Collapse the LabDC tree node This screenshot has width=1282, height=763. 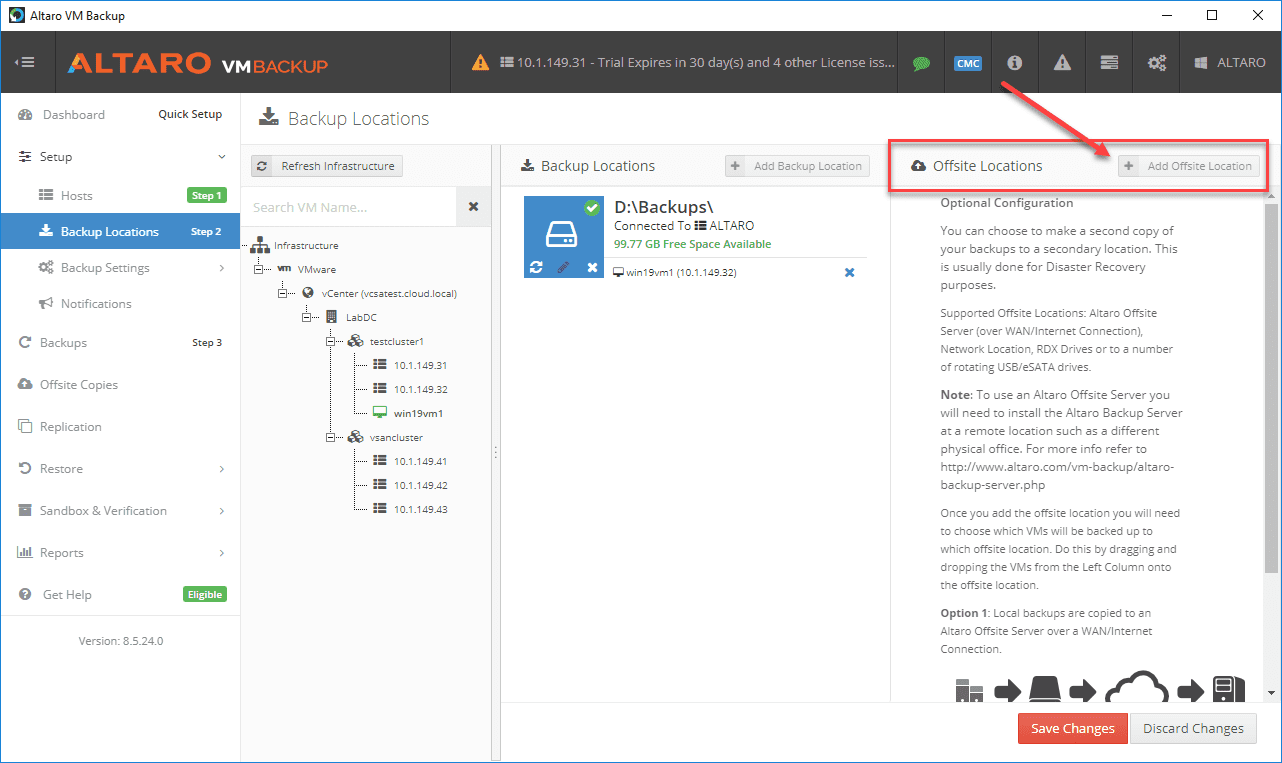point(308,317)
